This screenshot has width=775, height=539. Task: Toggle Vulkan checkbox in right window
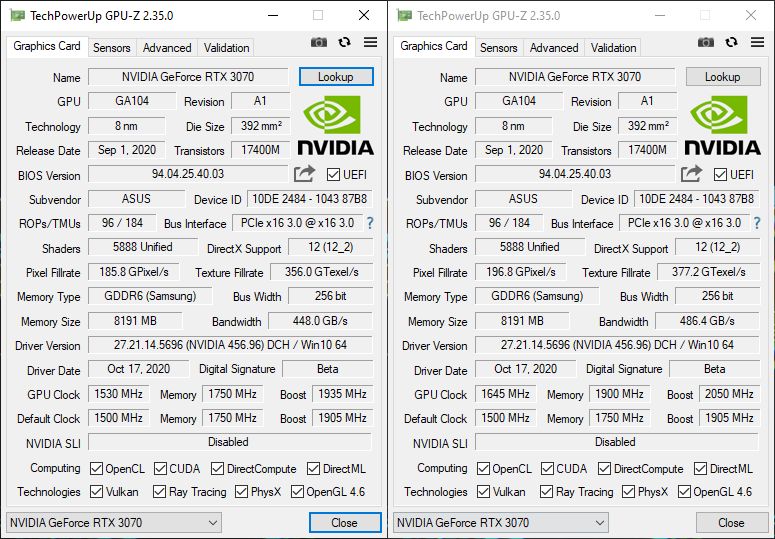coord(483,492)
